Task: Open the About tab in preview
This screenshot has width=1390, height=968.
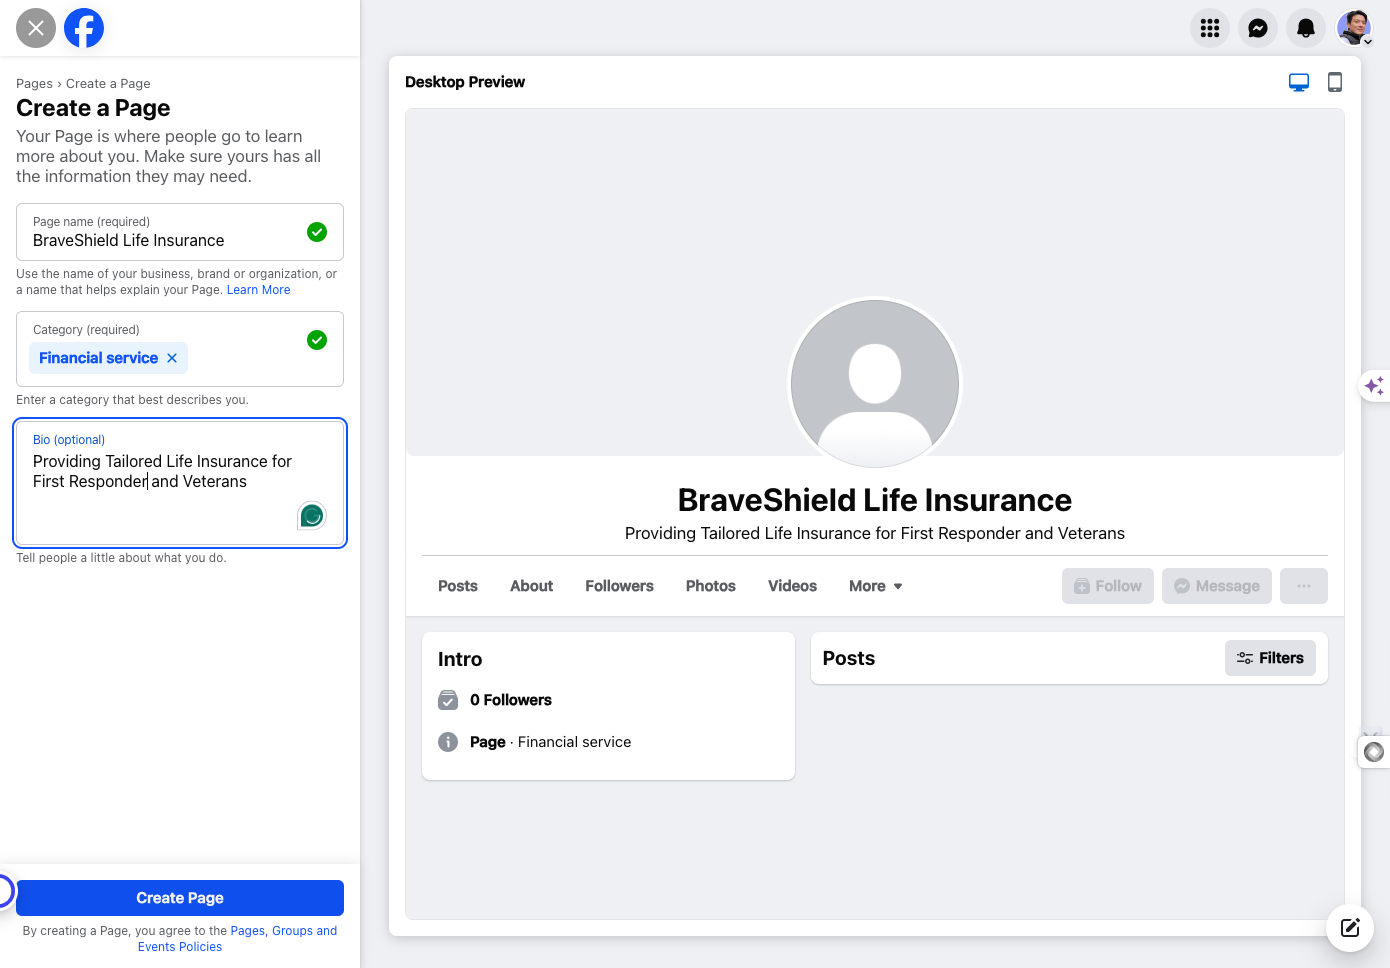Action: coord(531,586)
